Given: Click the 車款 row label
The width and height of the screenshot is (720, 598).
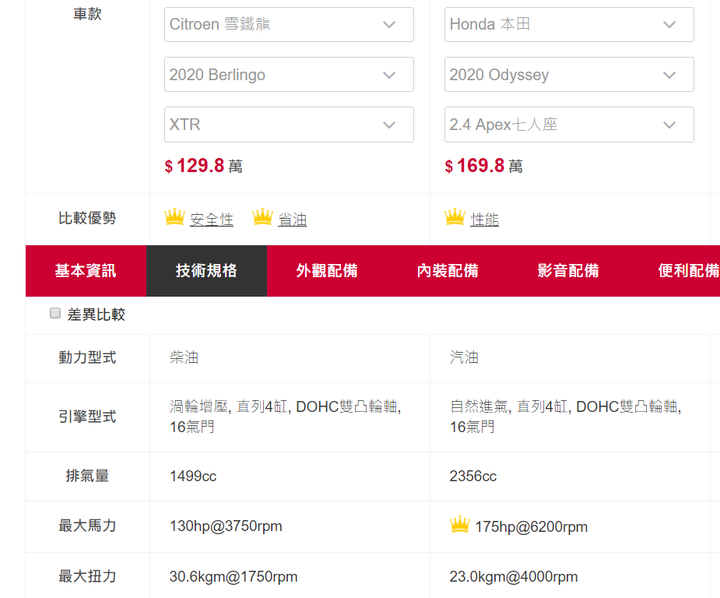Looking at the screenshot, I should pyautogui.click(x=87, y=14).
